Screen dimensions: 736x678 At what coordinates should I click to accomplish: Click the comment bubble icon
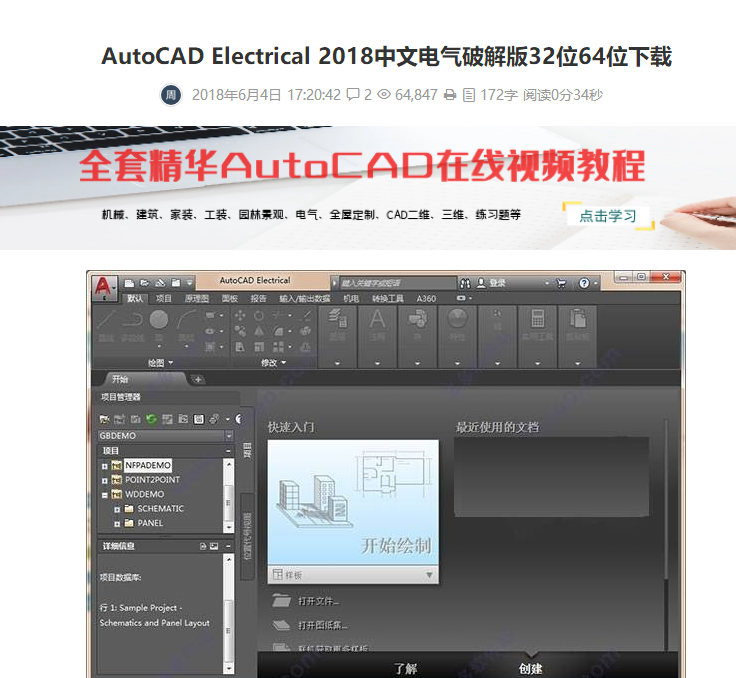click(352, 95)
